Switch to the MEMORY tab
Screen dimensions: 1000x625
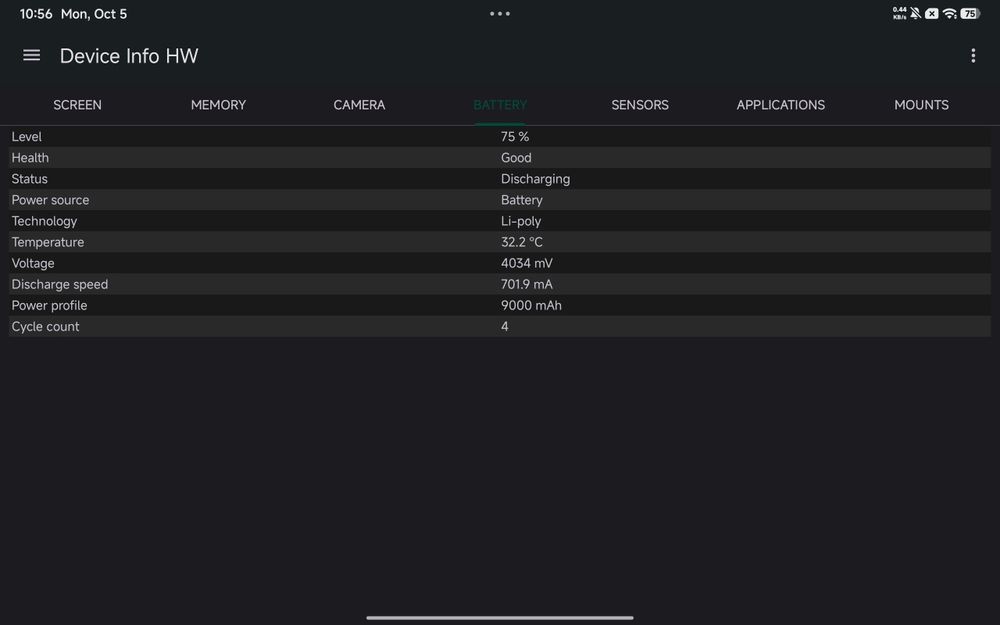pos(218,105)
